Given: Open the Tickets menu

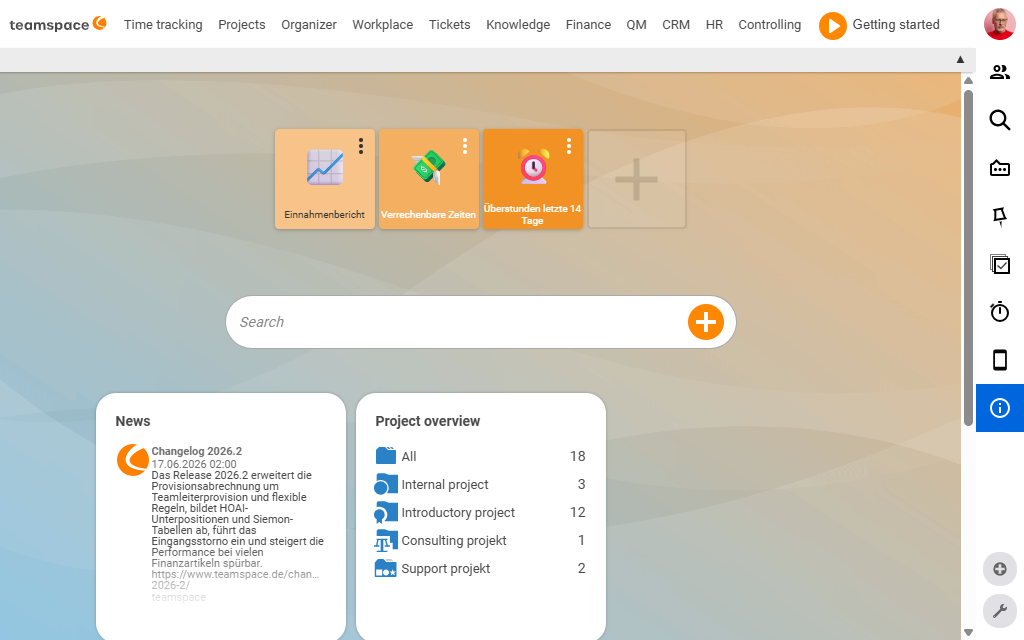Looking at the screenshot, I should (x=449, y=25).
